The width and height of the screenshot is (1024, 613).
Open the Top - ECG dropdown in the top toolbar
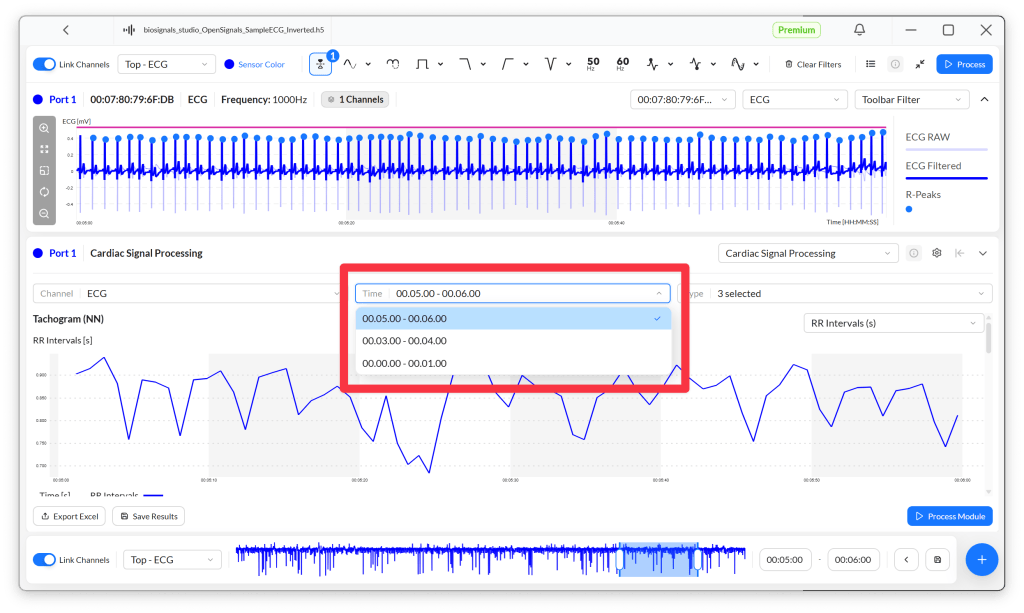click(167, 64)
